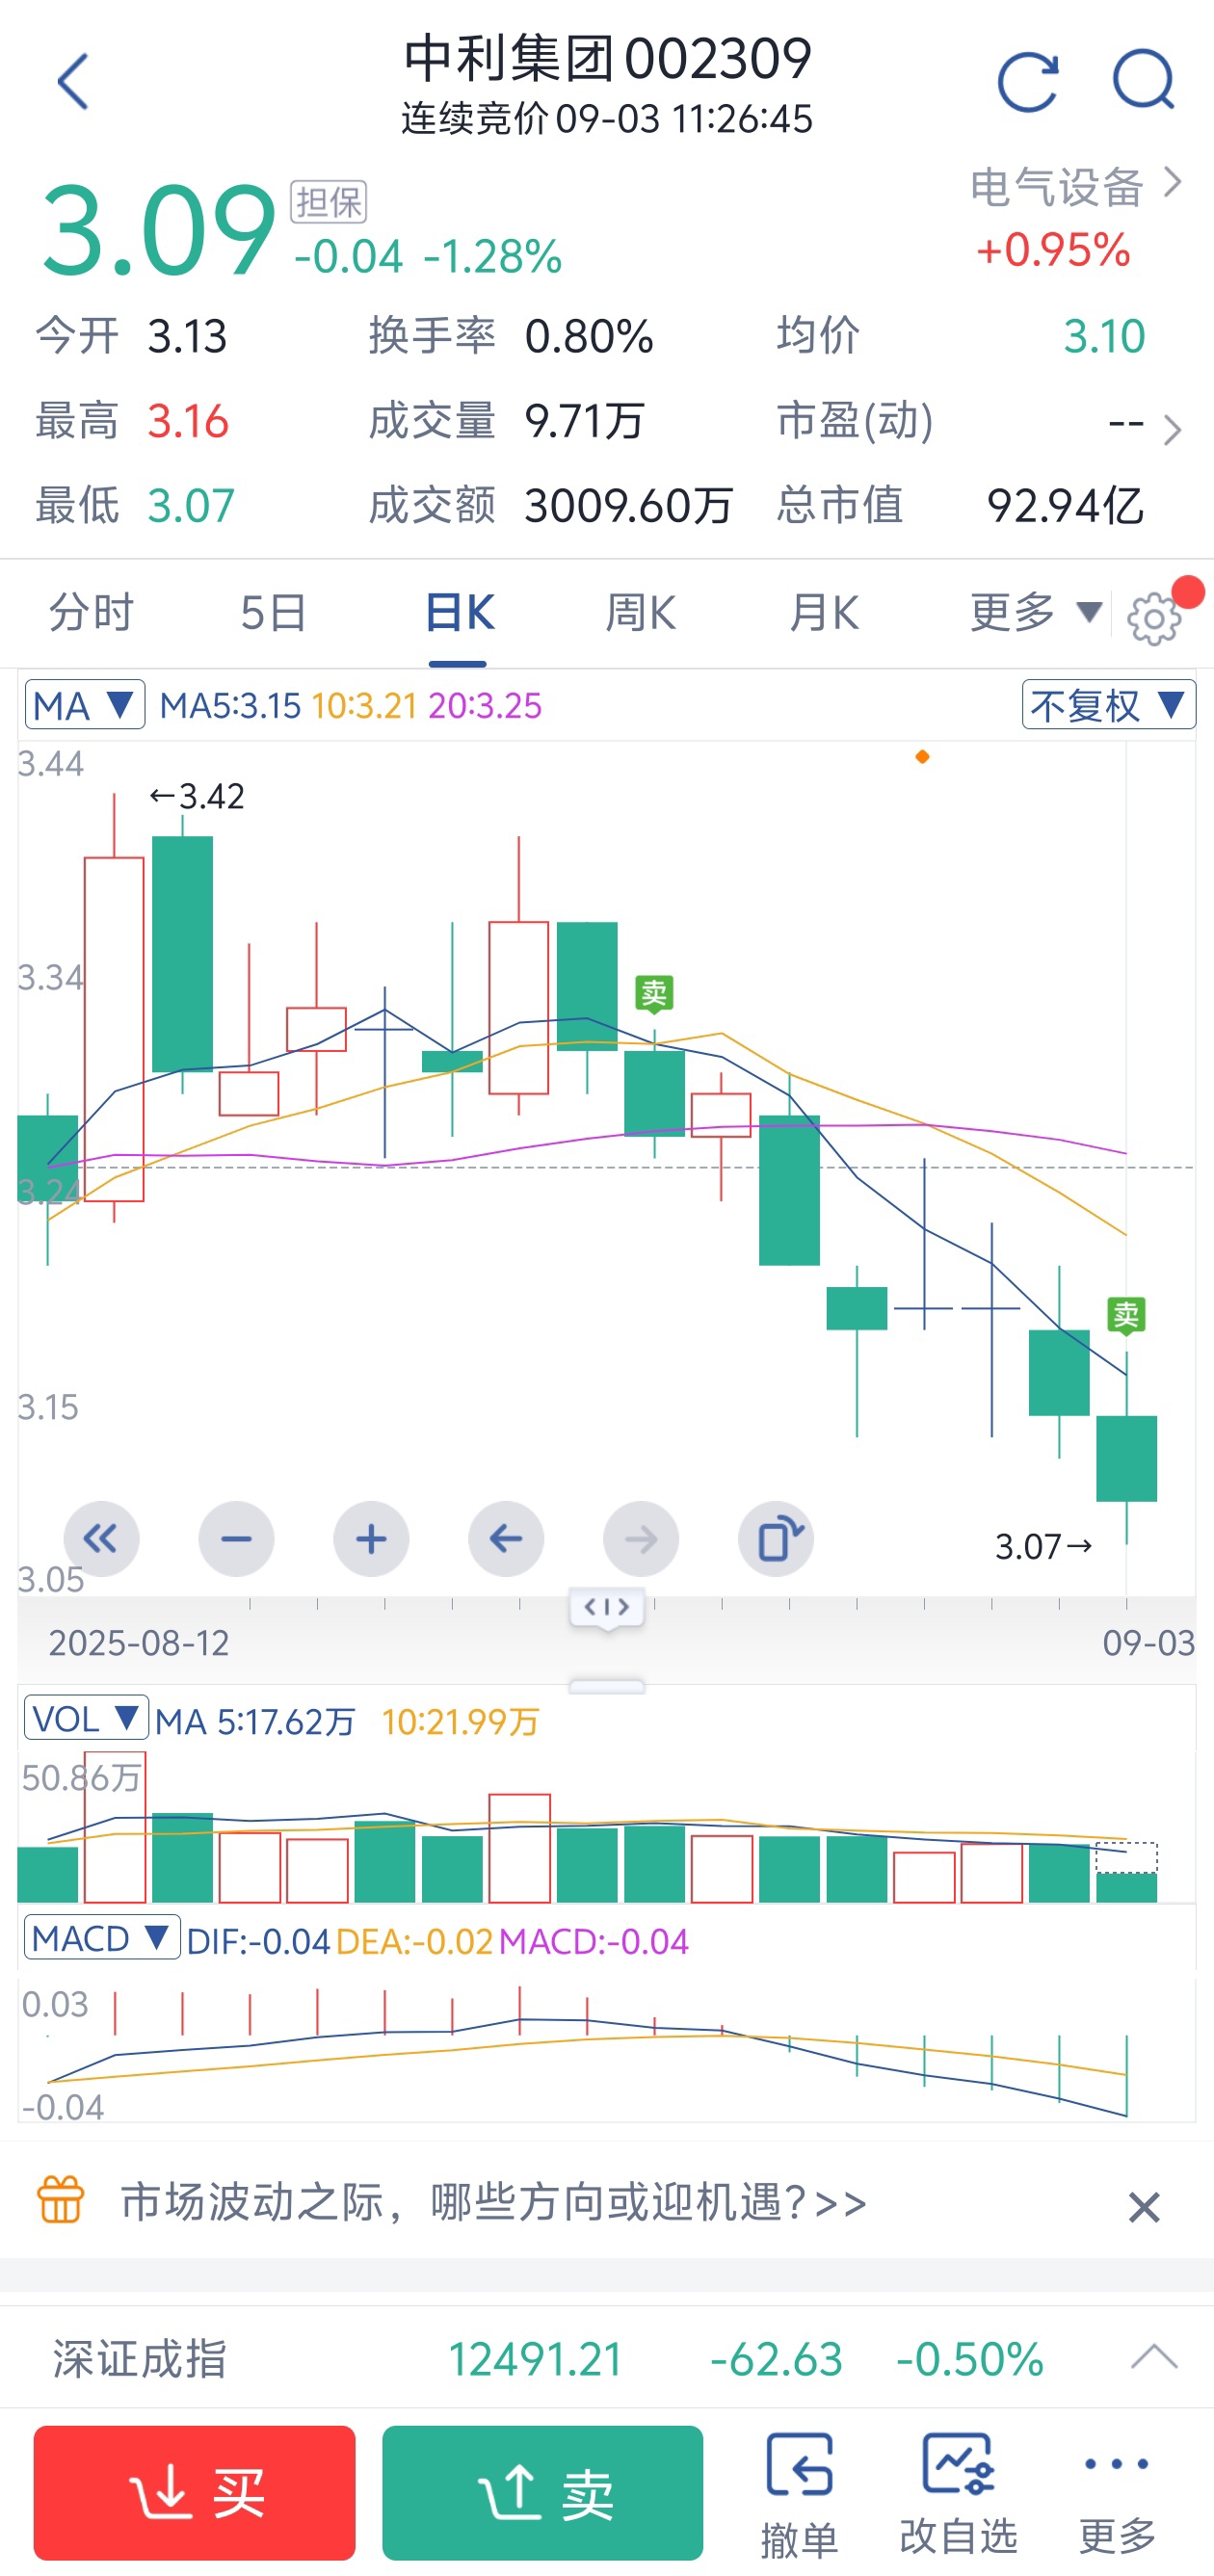This screenshot has height=2576, width=1214.
Task: Switch to 5日 chart tab
Action: pos(273,612)
